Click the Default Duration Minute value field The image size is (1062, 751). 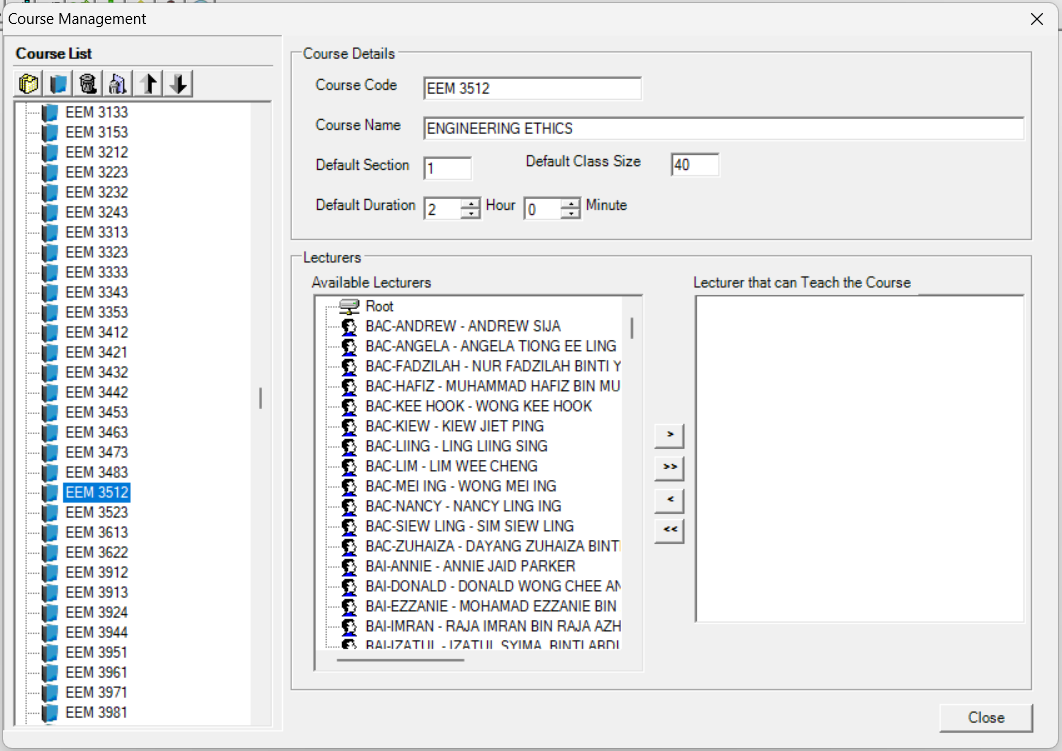[x=543, y=209]
